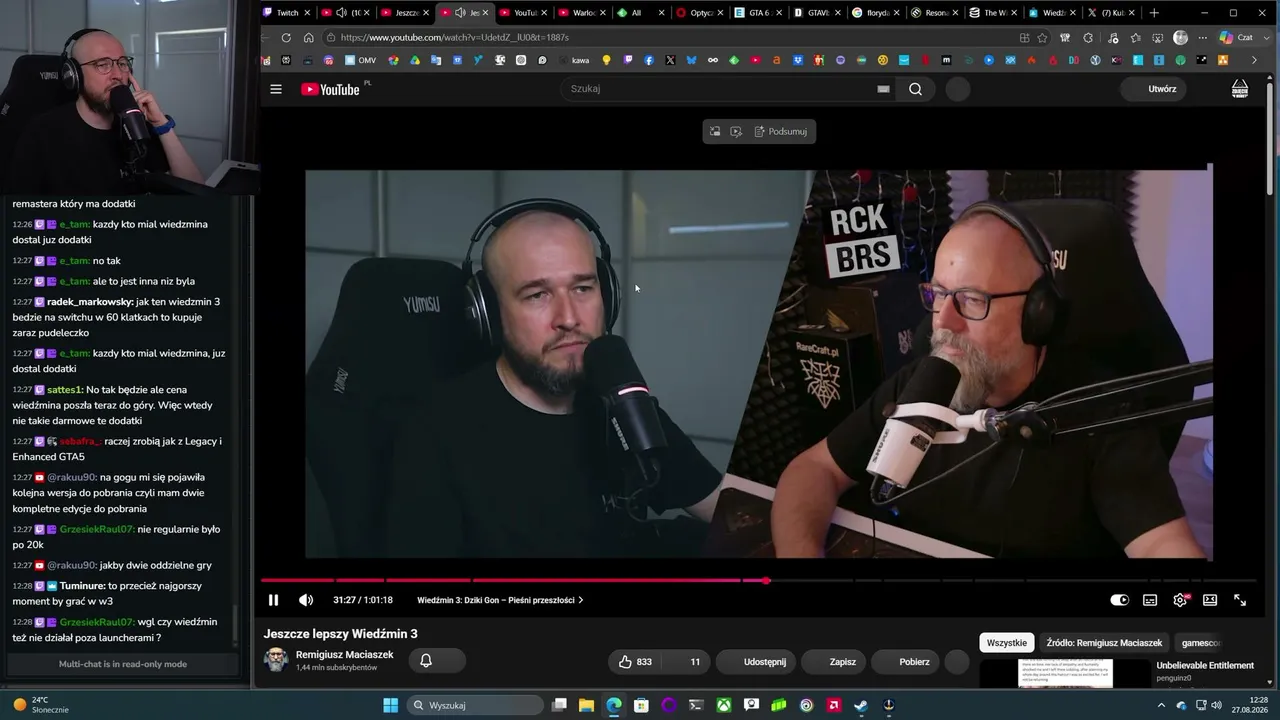Toggle the autoplay switch in the player
This screenshot has width=1280, height=720.
point(1119,600)
